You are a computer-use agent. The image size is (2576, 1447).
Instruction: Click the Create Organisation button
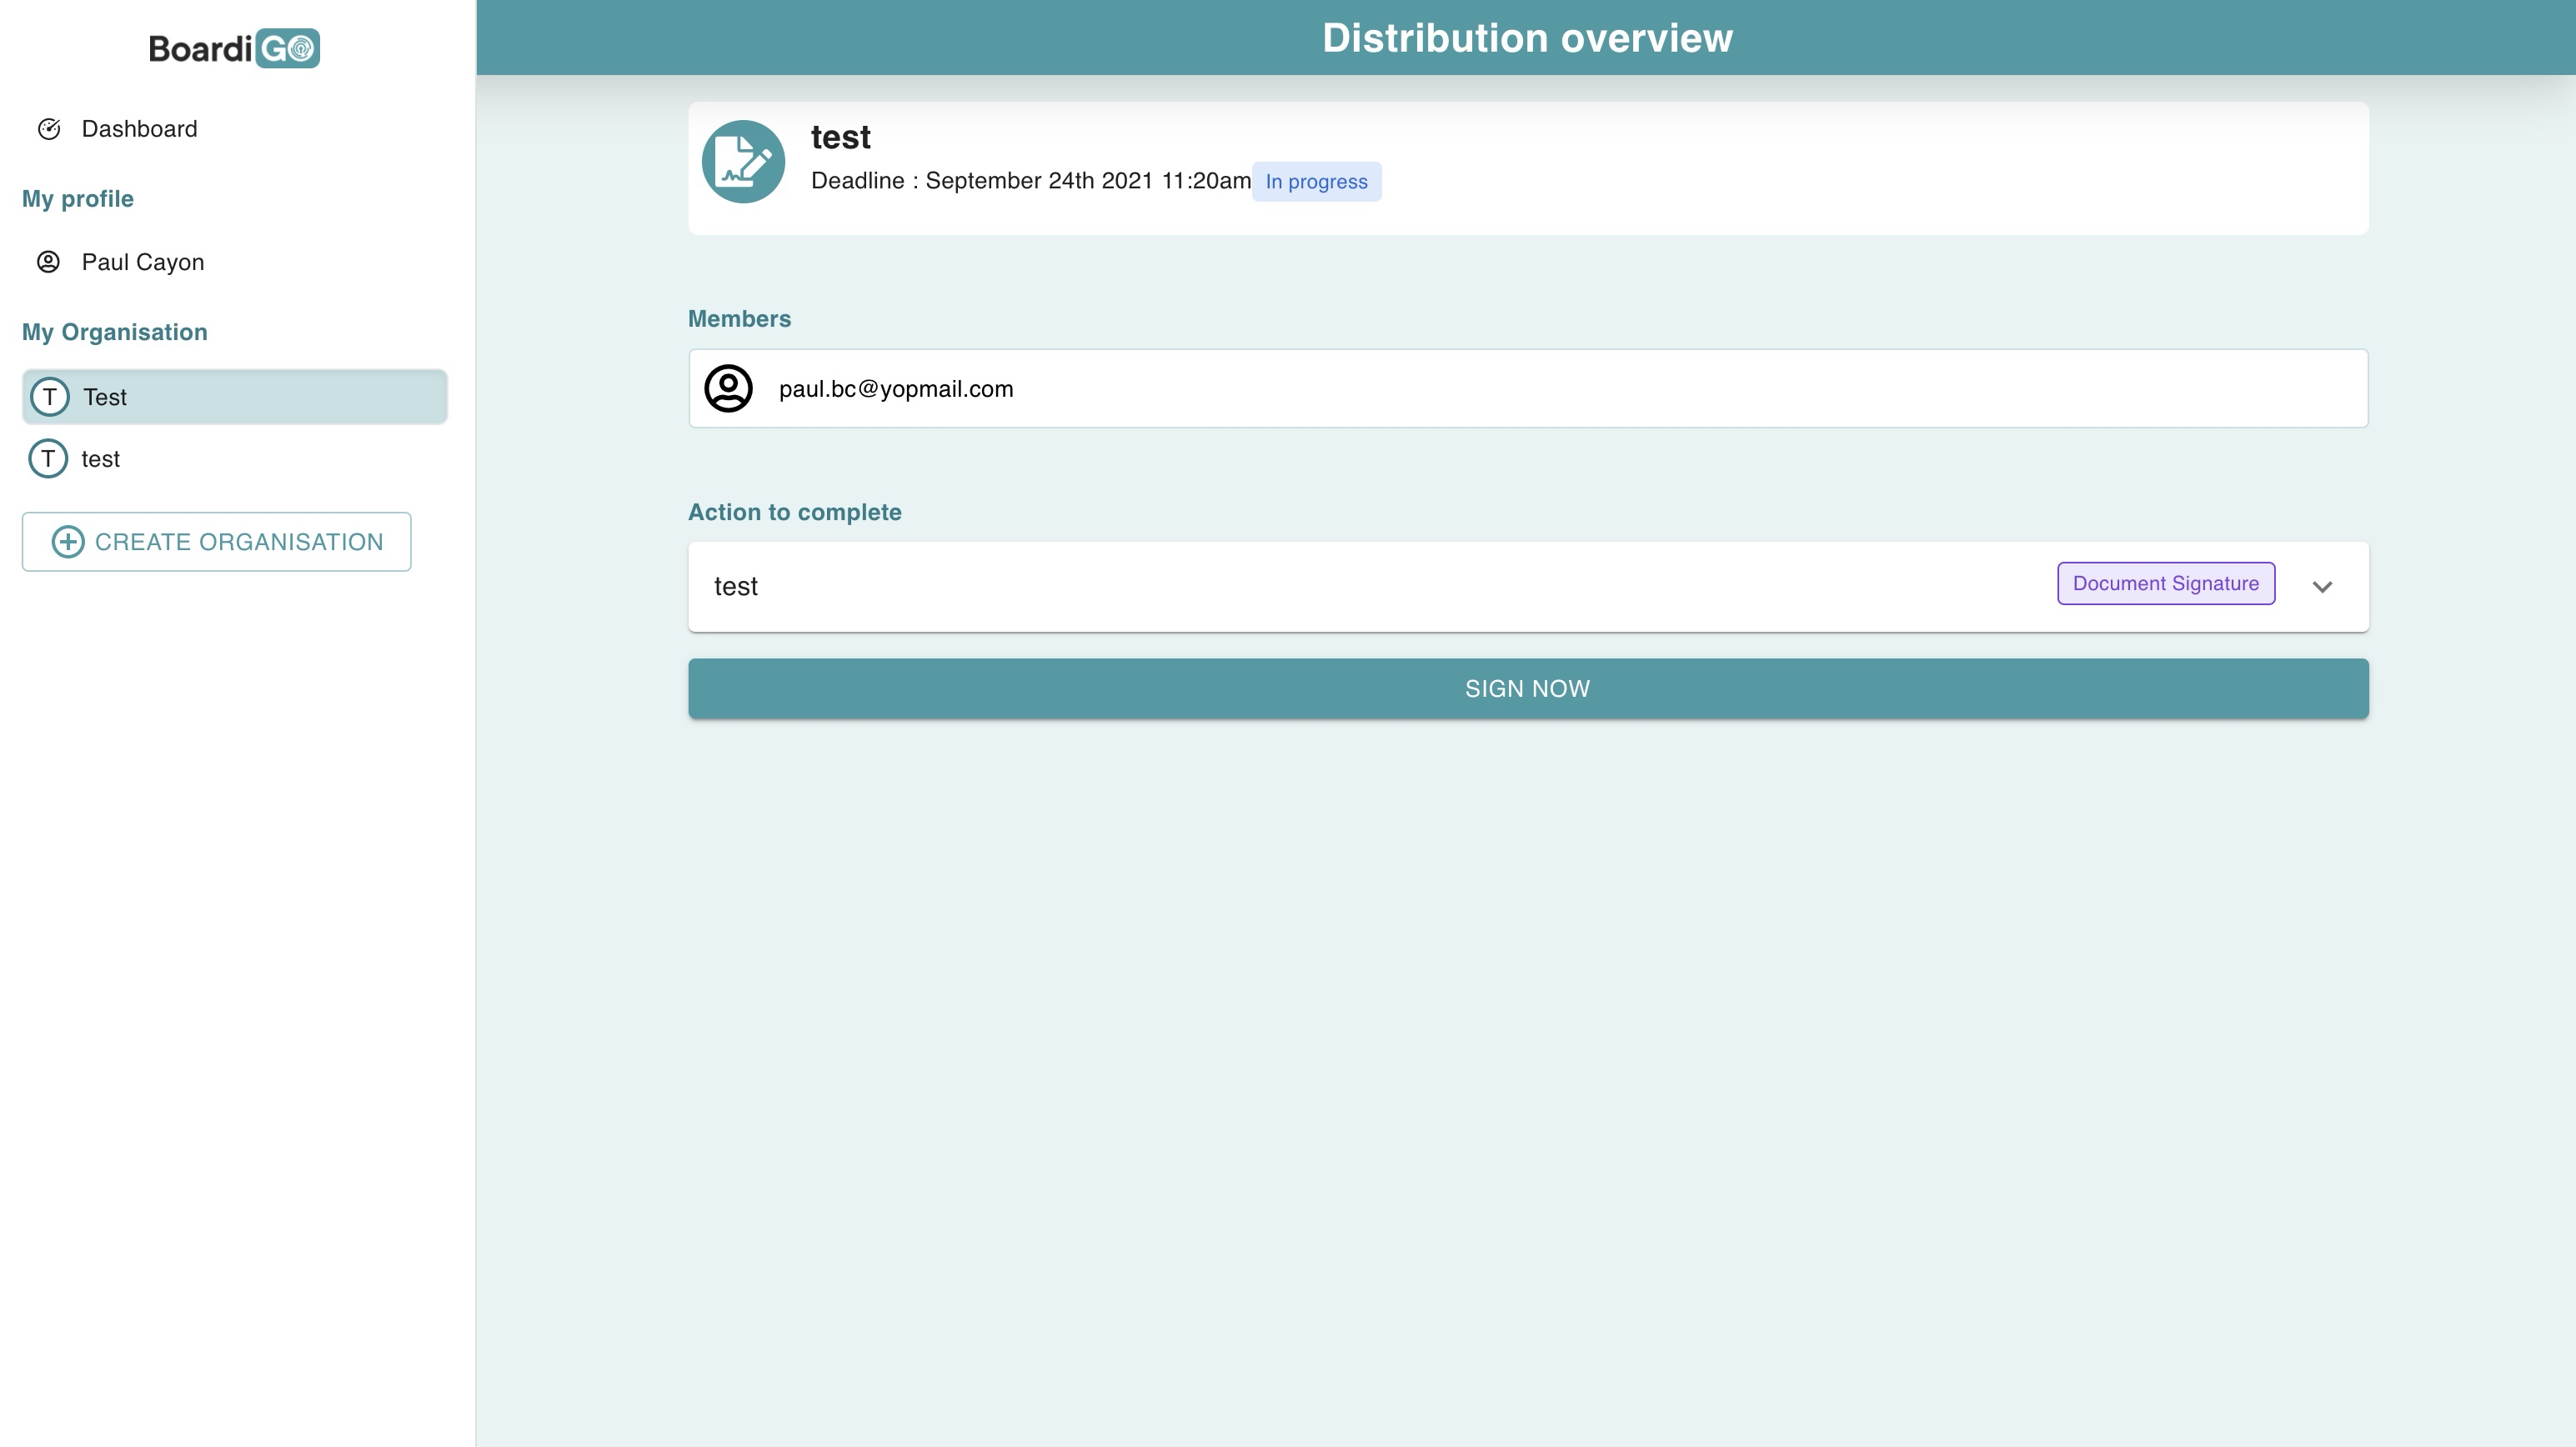[x=217, y=542]
